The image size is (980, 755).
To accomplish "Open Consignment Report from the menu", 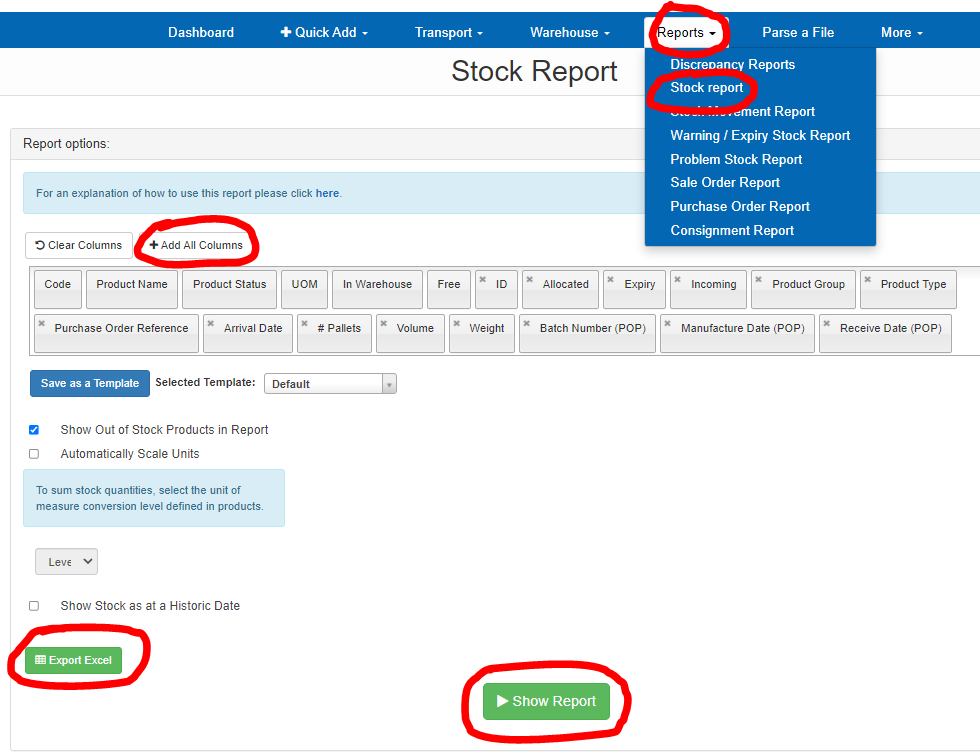I will pos(732,230).
